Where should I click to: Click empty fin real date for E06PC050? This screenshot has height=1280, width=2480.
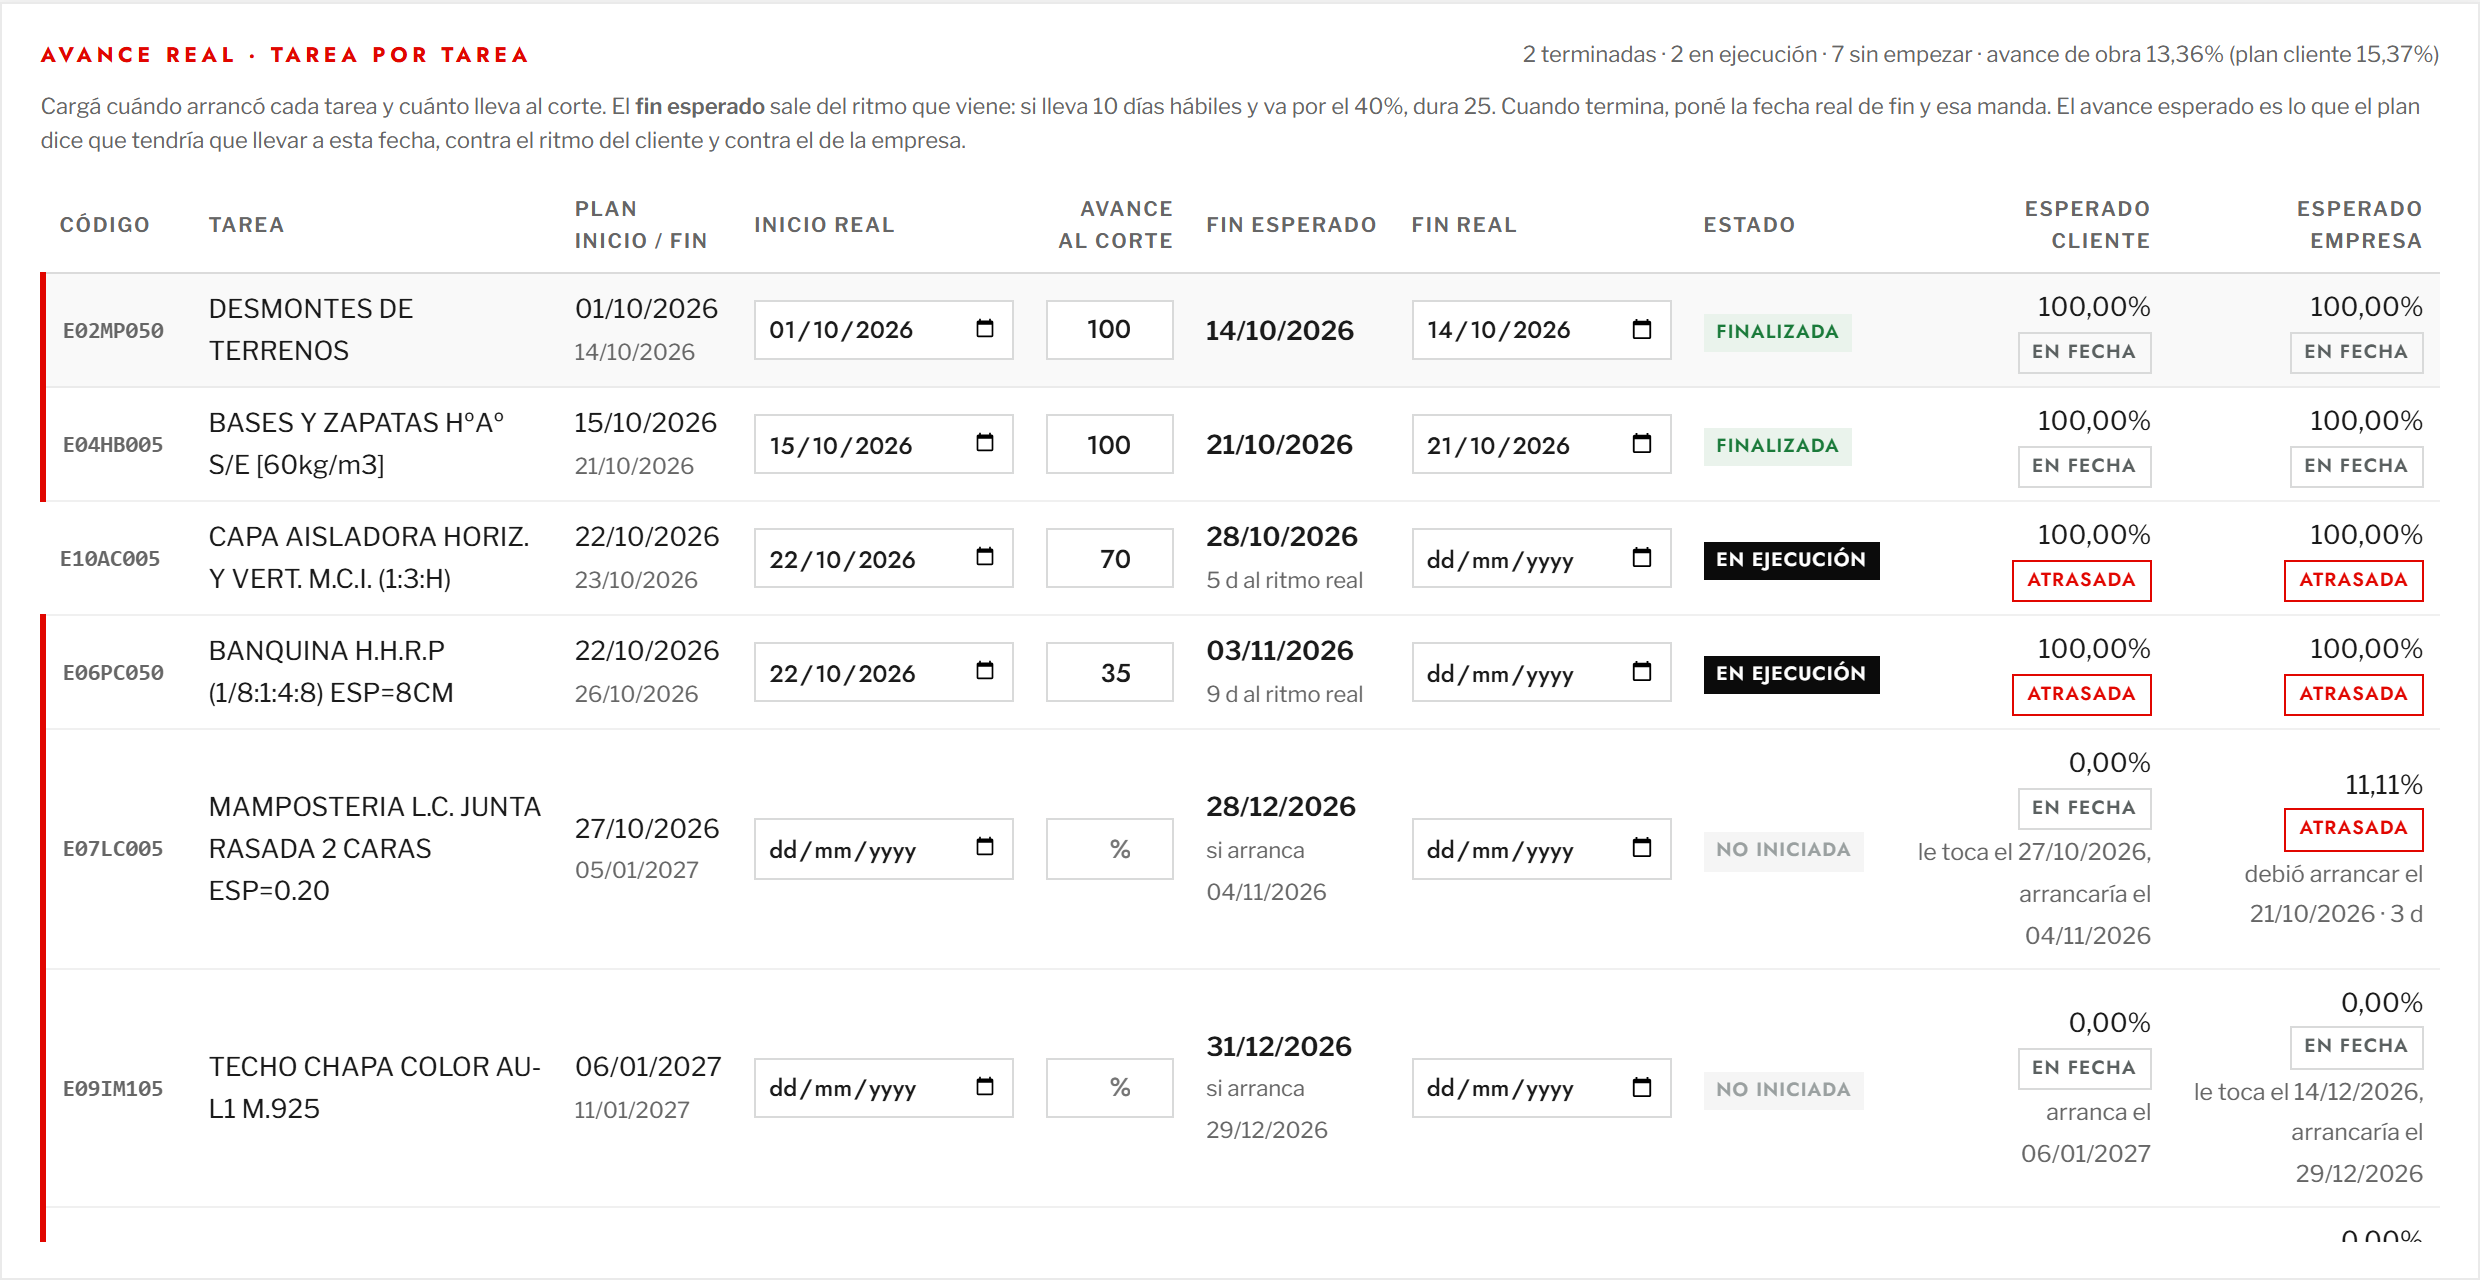(1541, 672)
